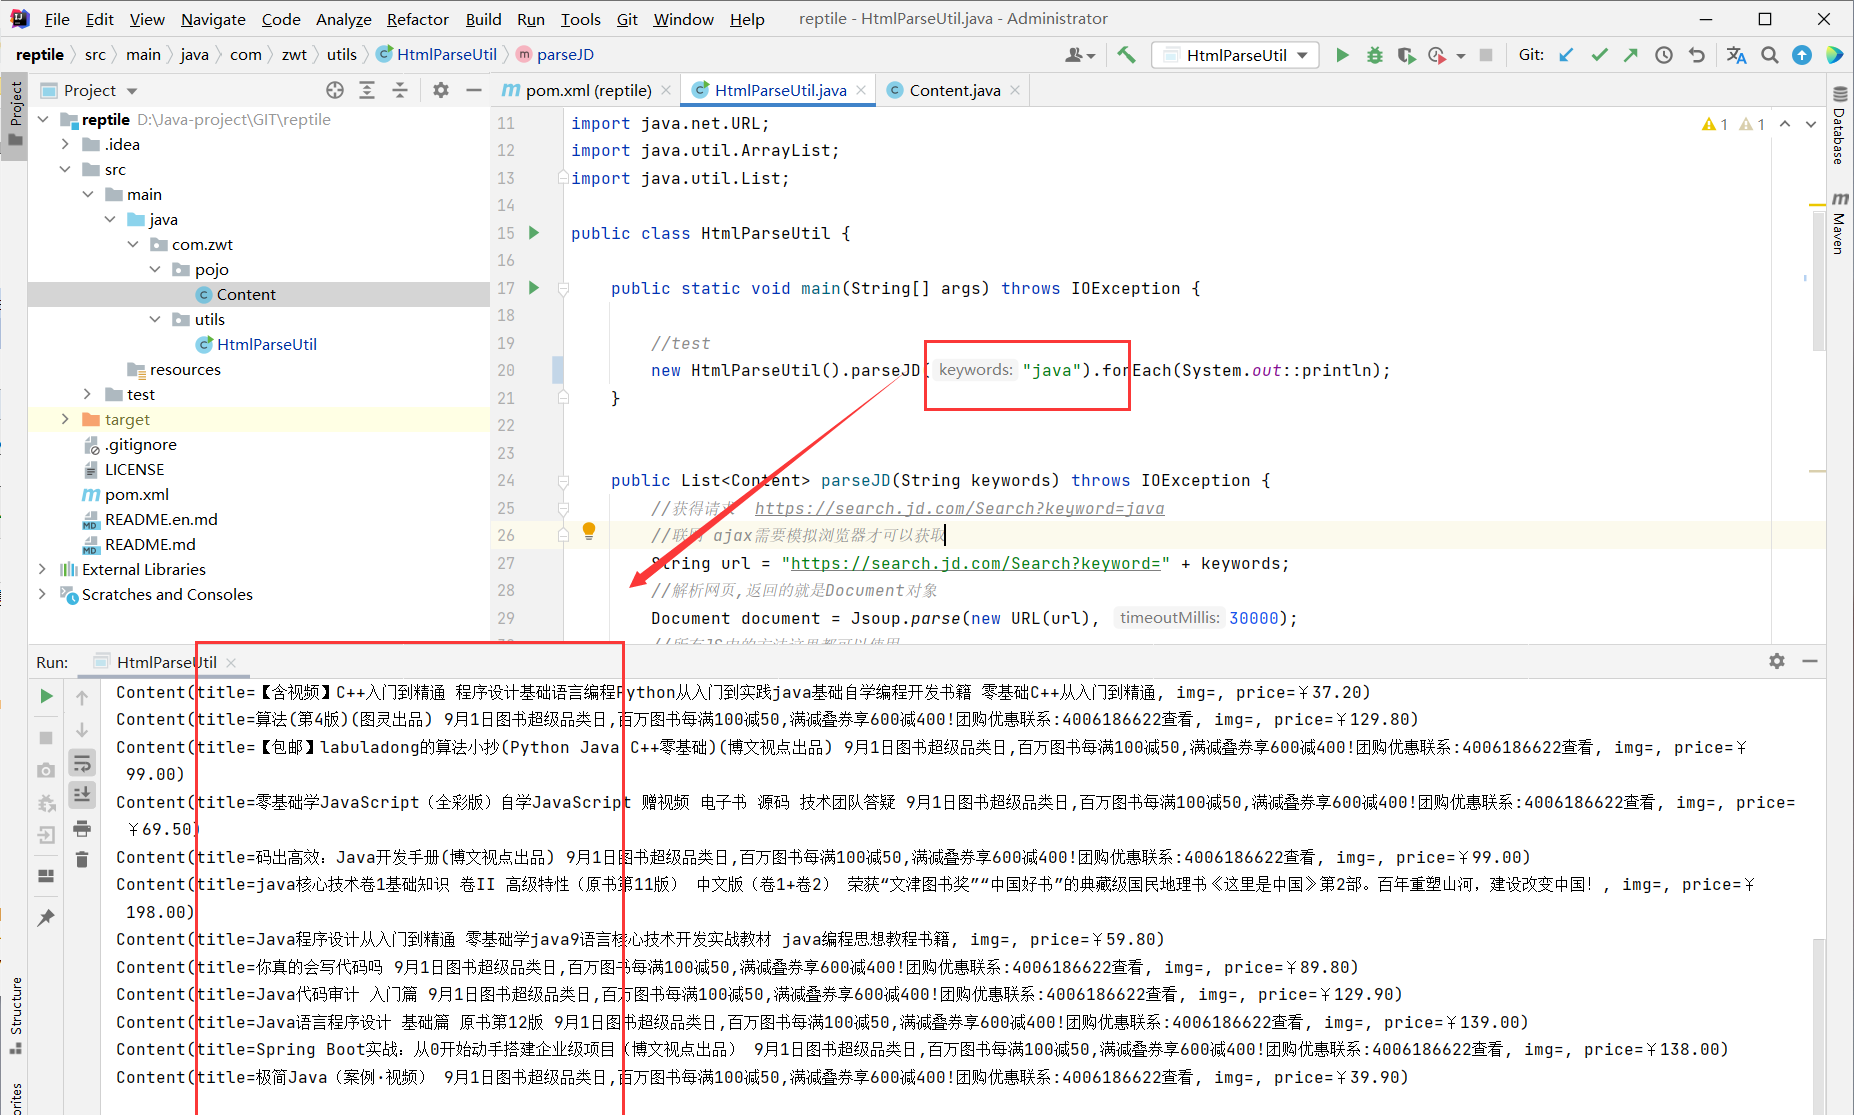
Task: Switch to Content.java editor tab
Action: [955, 90]
